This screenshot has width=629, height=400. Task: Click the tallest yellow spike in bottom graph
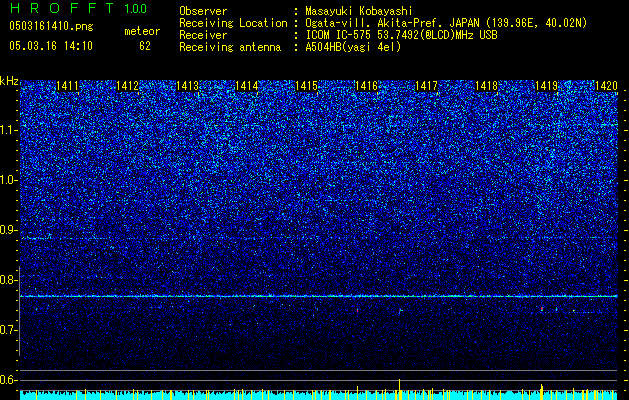[x=400, y=389]
